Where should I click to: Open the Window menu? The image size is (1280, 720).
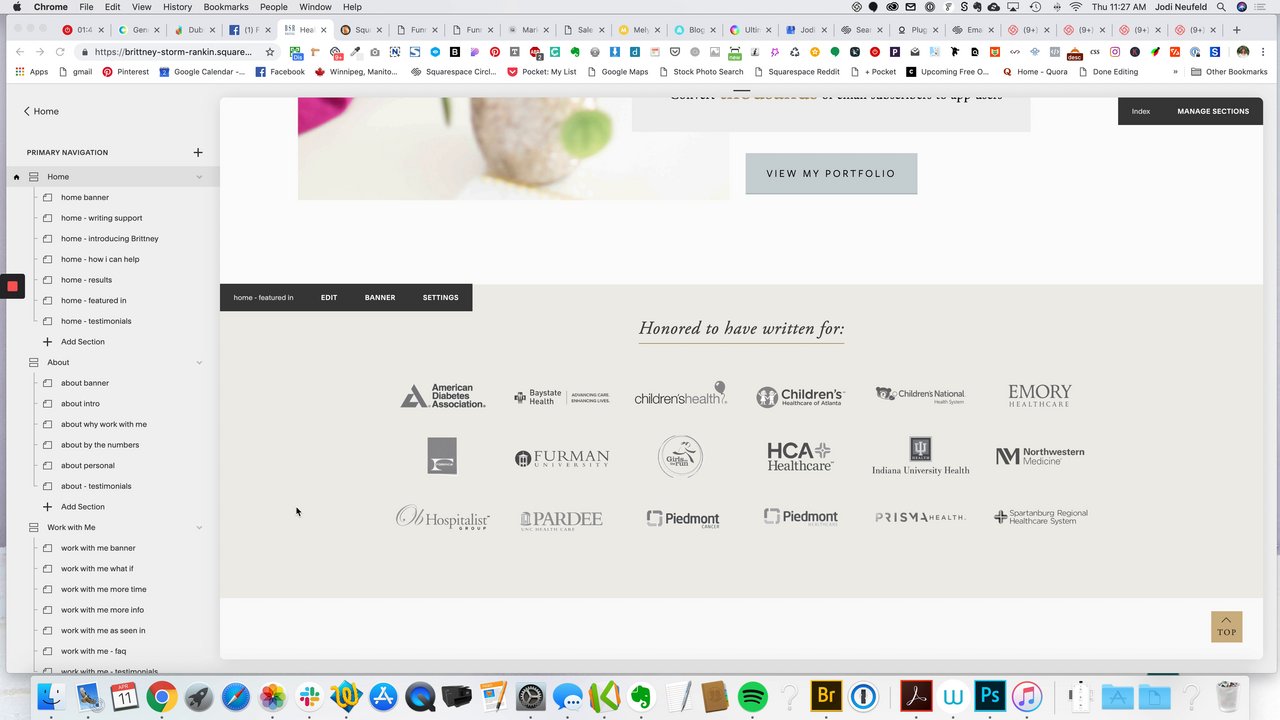tap(315, 7)
